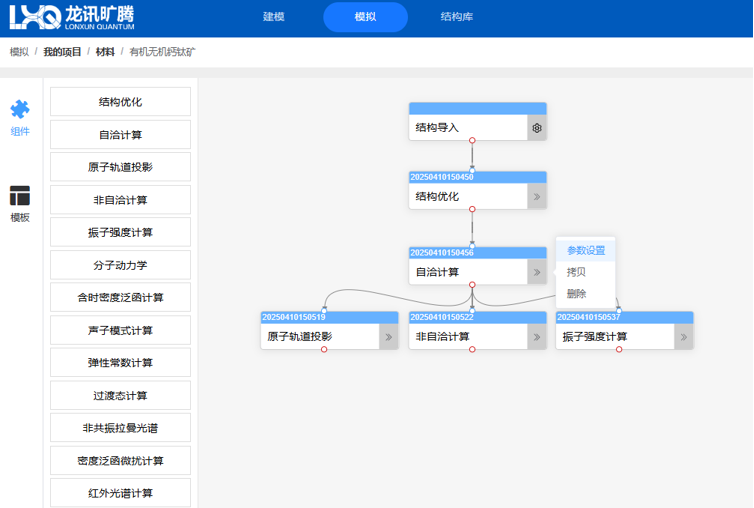Click the 分子动力学 component button
This screenshot has height=508, width=754.
120,265
